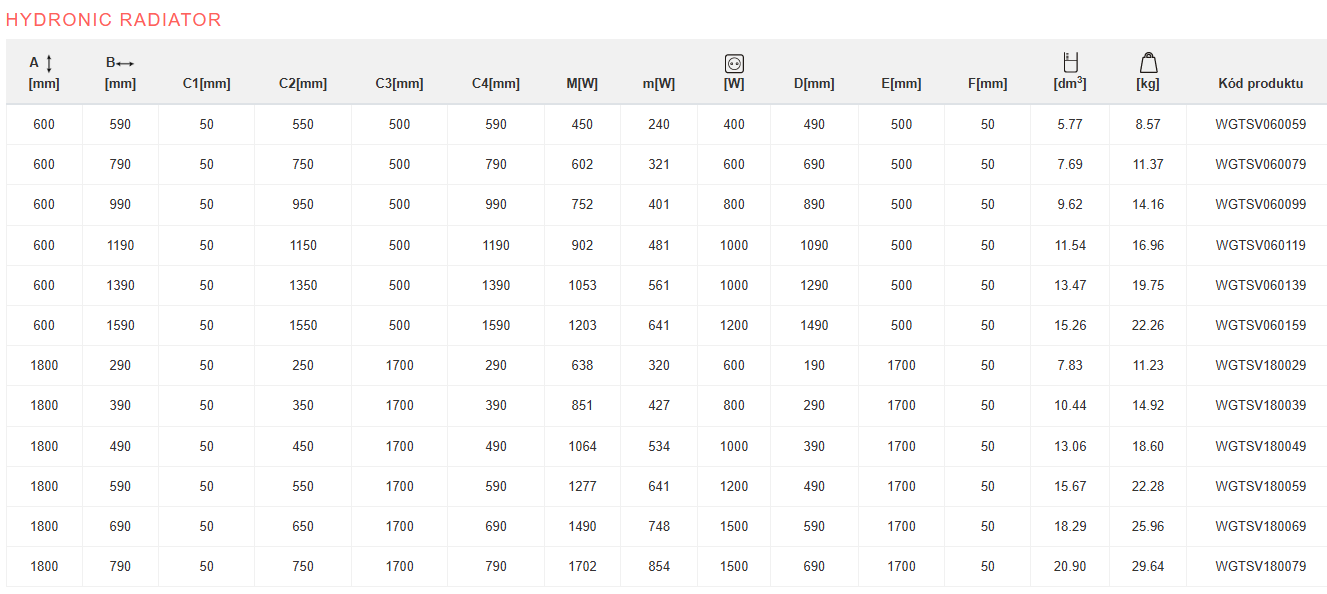Click the 1053 heat output cell
1327x594 pixels.
582,286
